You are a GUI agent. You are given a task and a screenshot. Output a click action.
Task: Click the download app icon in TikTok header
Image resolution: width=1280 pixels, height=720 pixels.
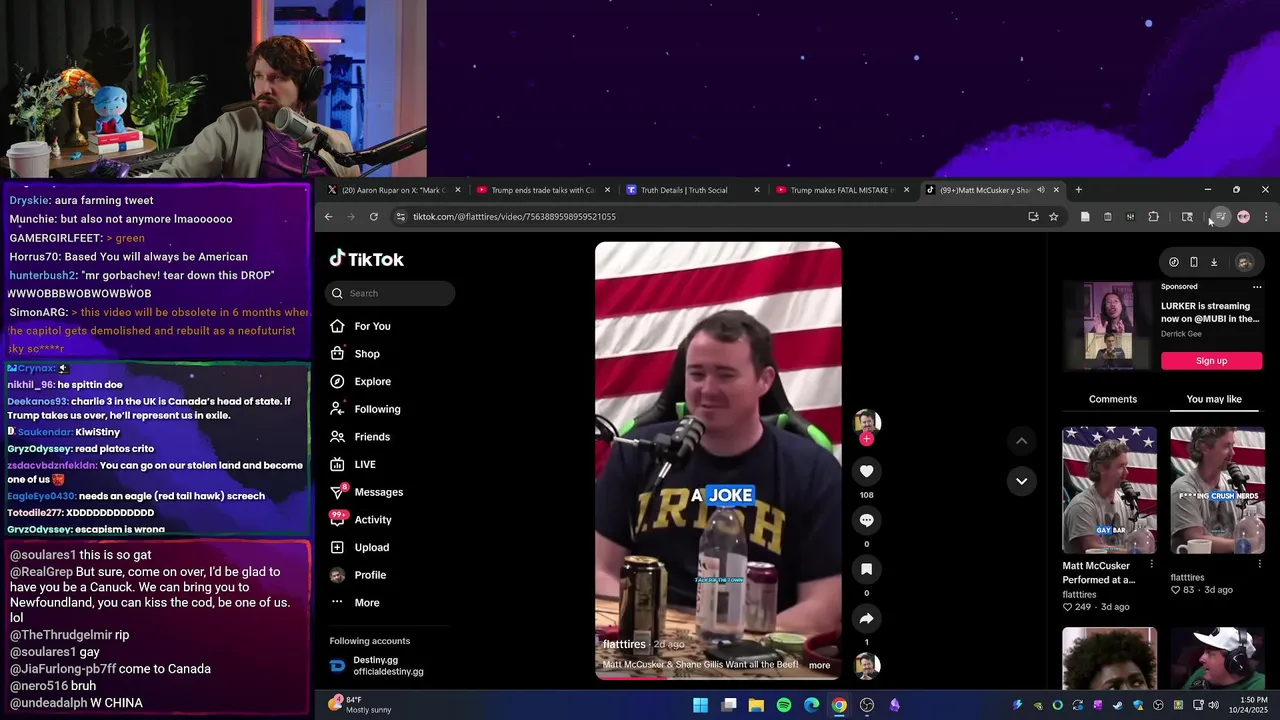coord(1214,262)
